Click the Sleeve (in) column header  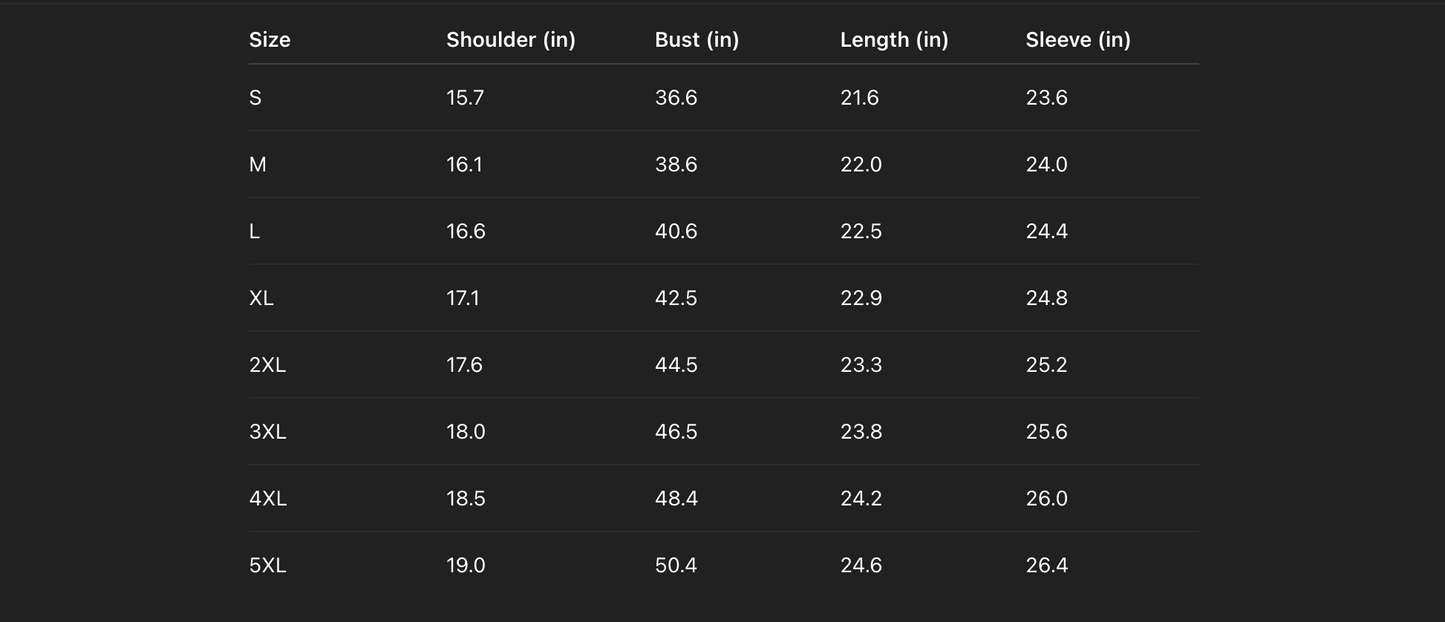pyautogui.click(x=1078, y=40)
